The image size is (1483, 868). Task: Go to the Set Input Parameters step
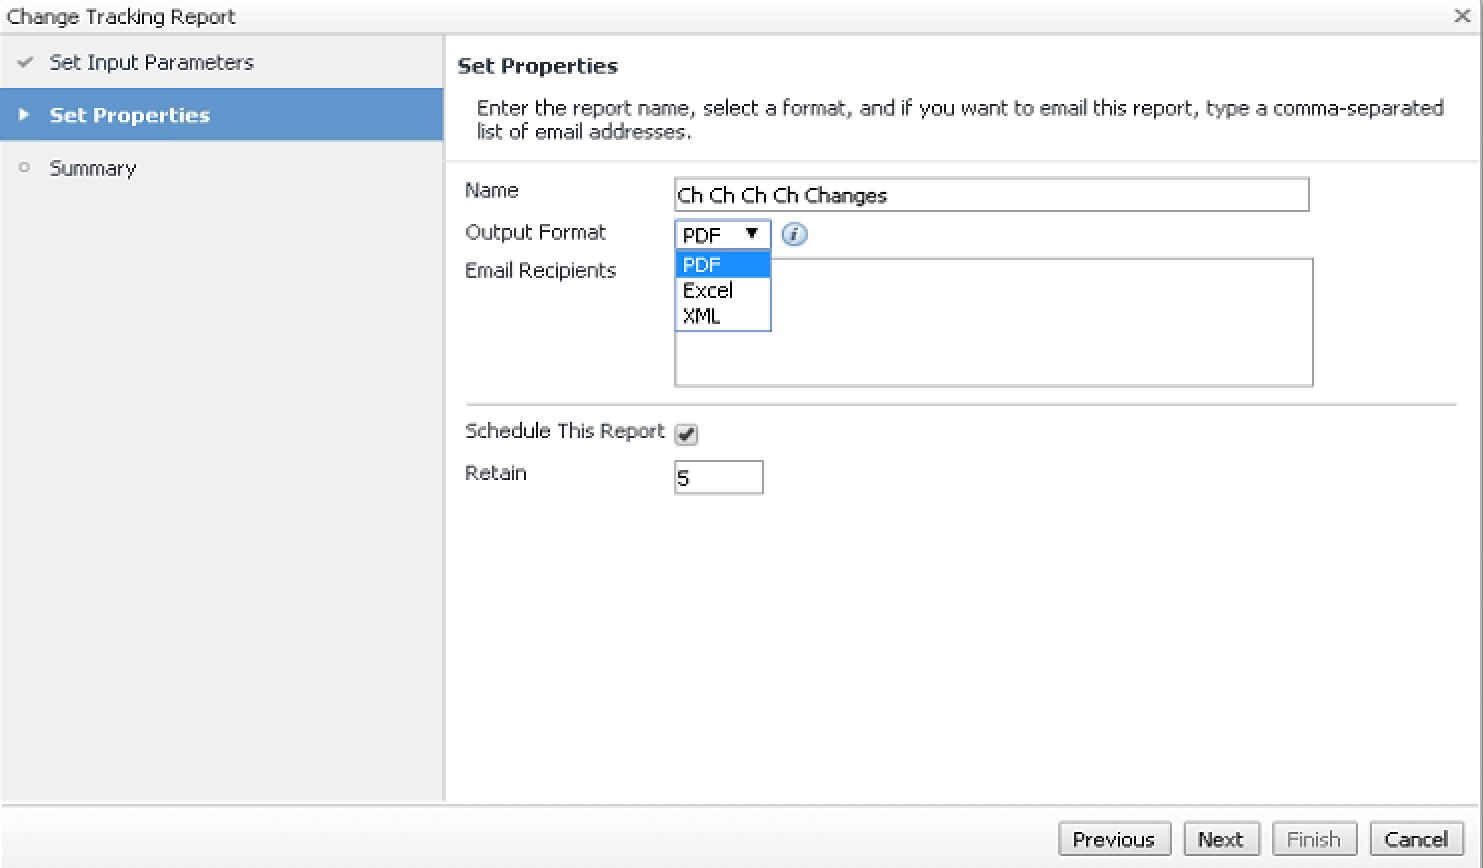pyautogui.click(x=151, y=62)
